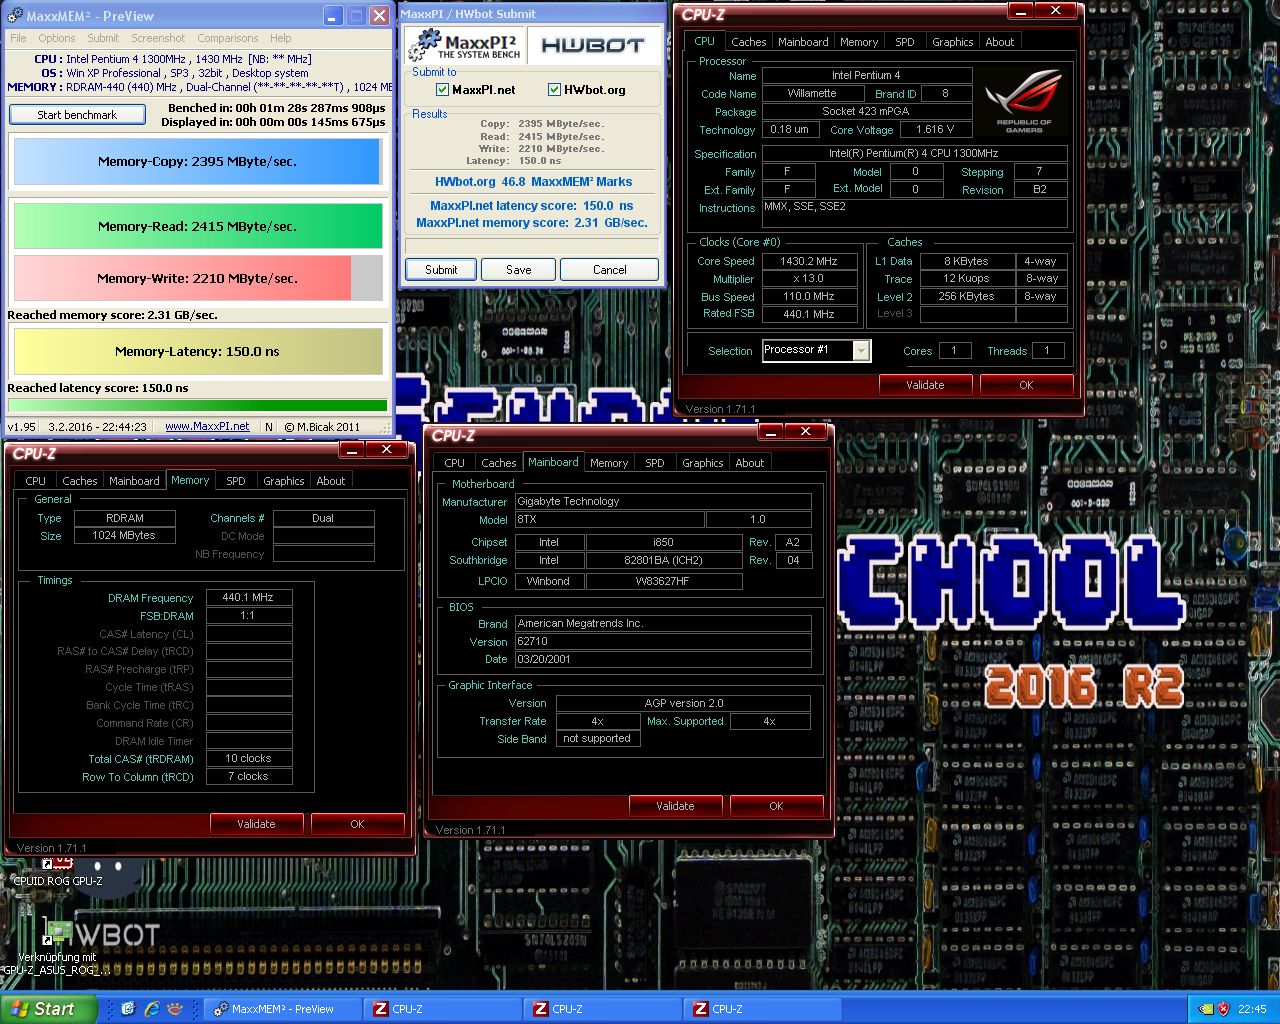Open the File menu in MaxxMEM²

pos(18,38)
